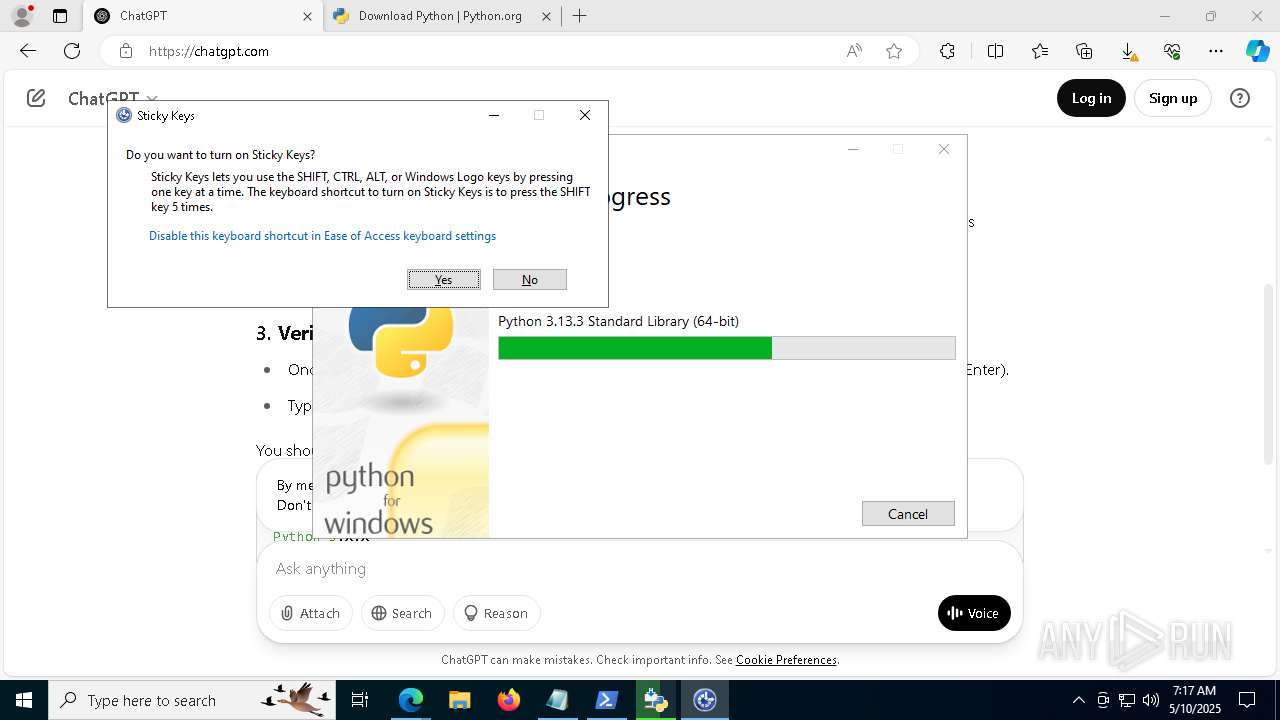Image resolution: width=1280 pixels, height=720 pixels.
Task: Open Ease of Access keyboard settings link
Action: 322,236
